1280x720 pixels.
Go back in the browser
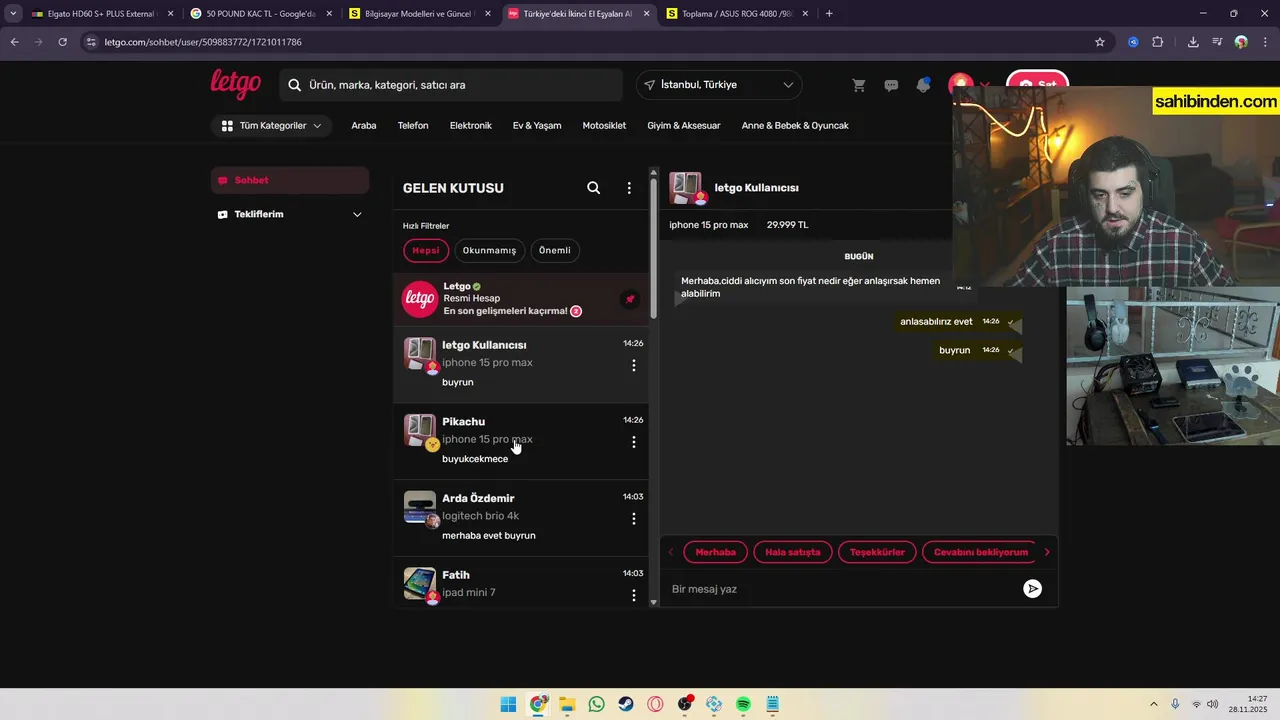click(14, 42)
